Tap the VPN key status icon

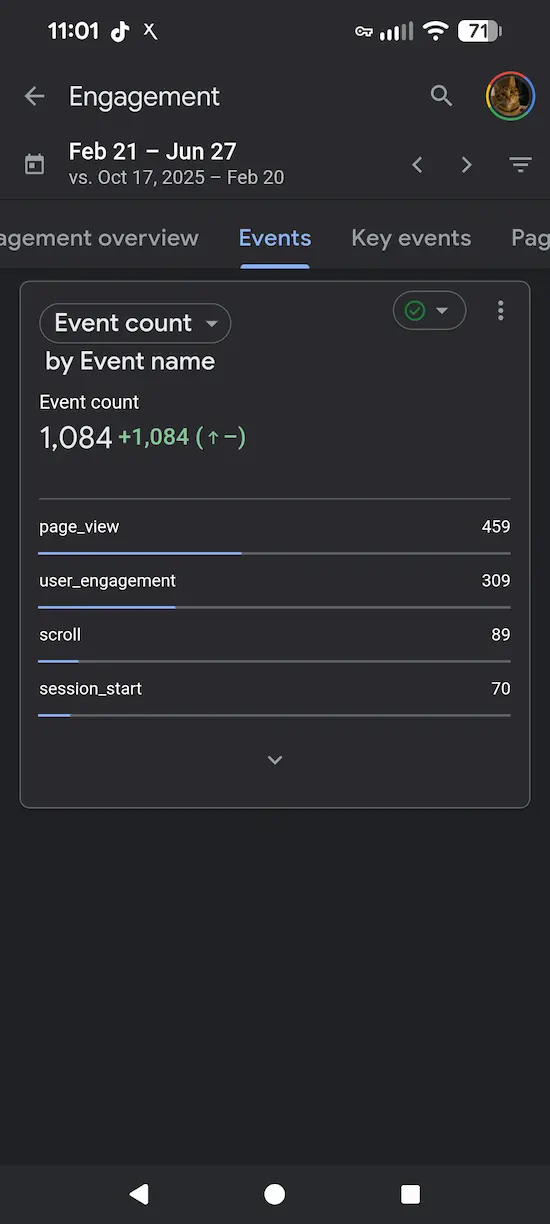pos(364,32)
